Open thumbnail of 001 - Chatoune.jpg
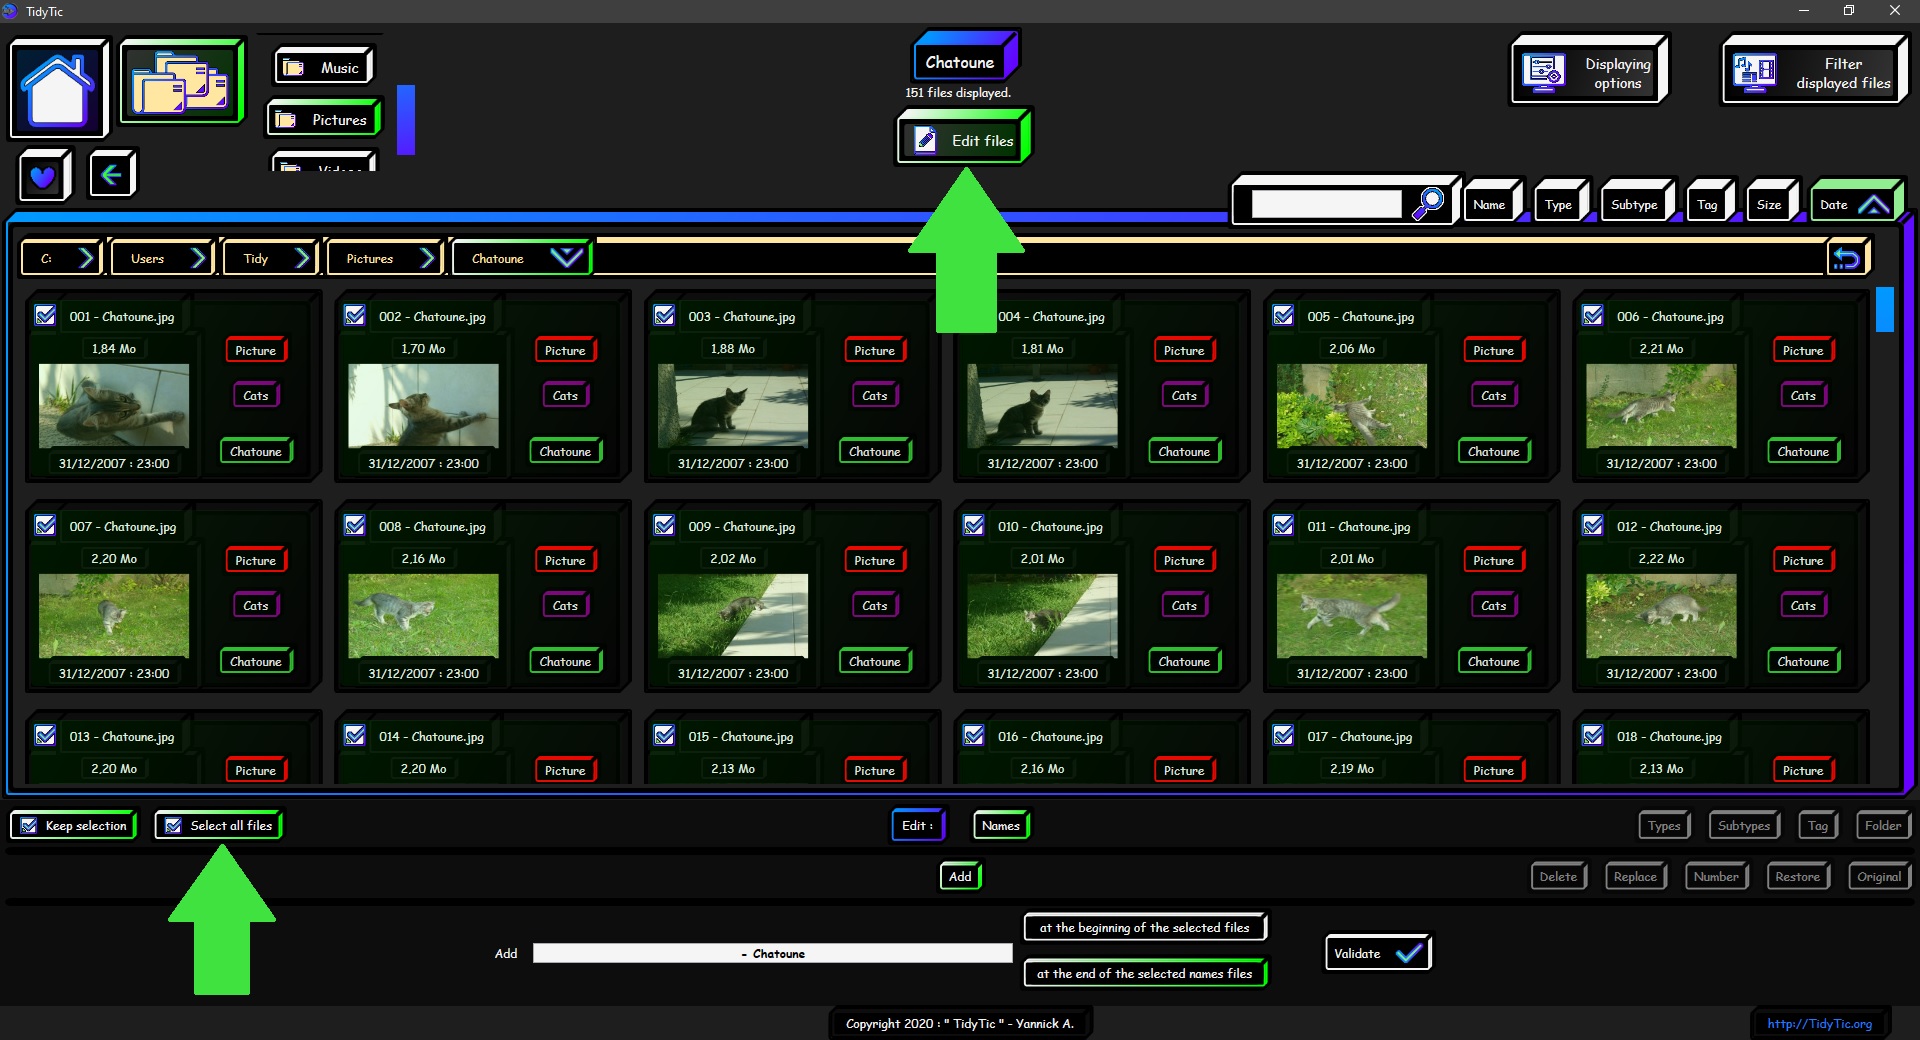Screen dimensions: 1920x1040 [114, 405]
